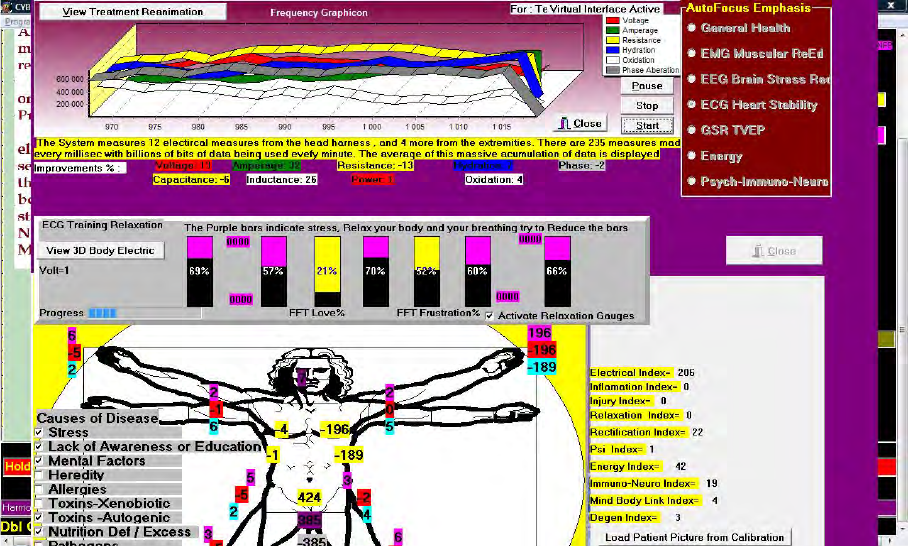This screenshot has height=546, width=908.
Task: Start the frequency graph
Action: point(647,125)
